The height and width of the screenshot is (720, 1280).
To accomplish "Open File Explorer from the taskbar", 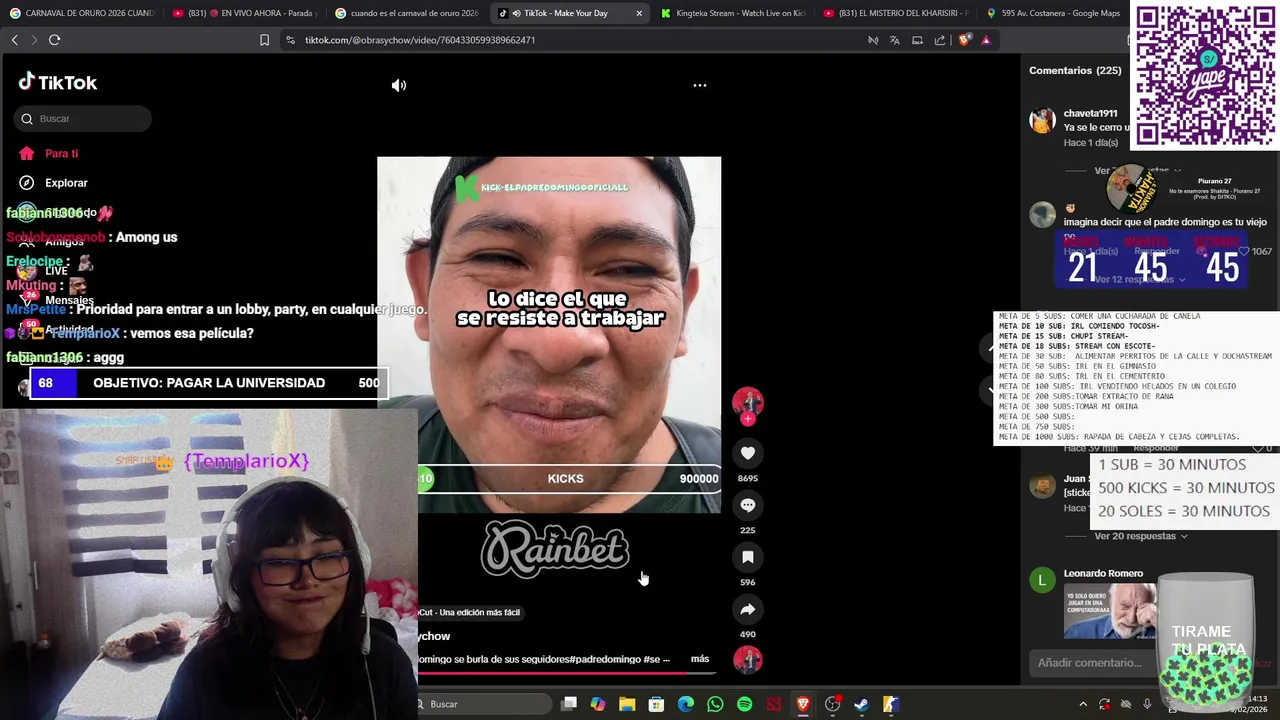I will 627,704.
